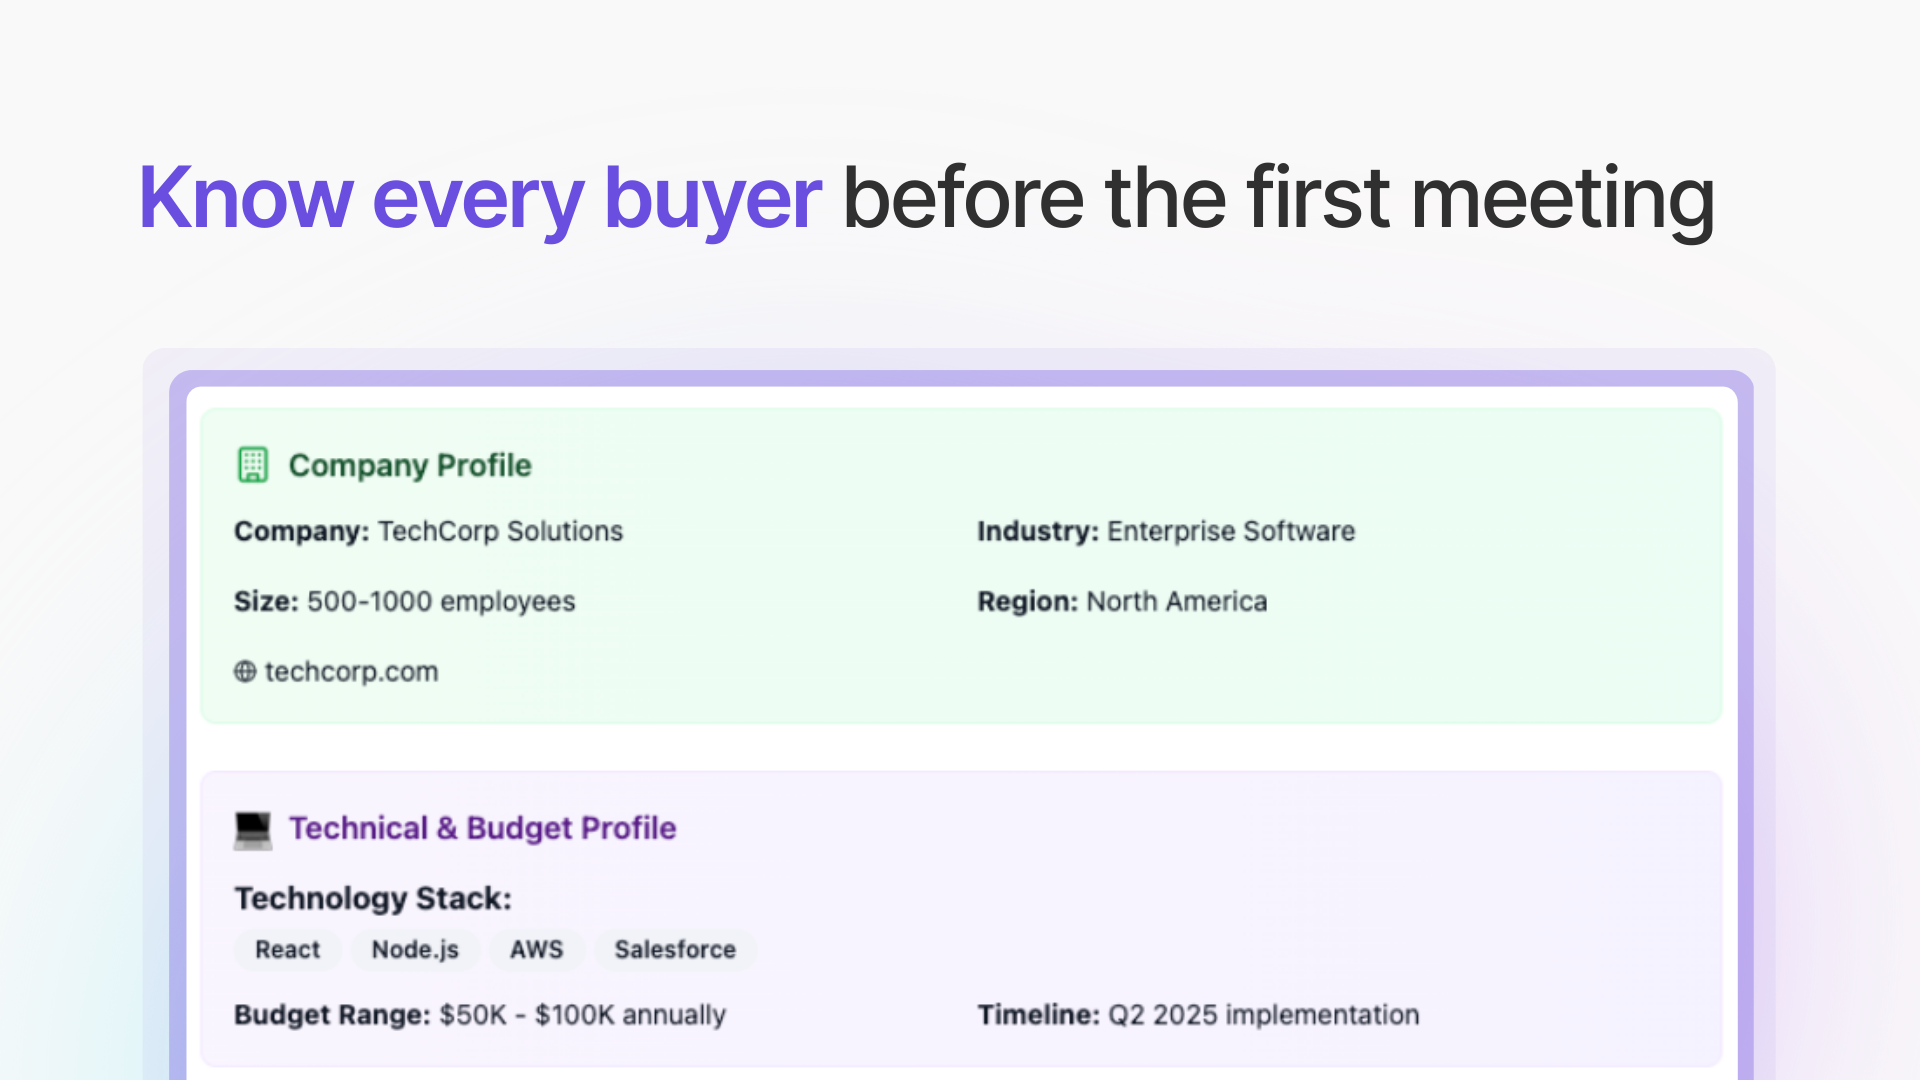Click the 2025 year in the Timeline
Screen dimensions: 1920x1080
(x=1185, y=1015)
